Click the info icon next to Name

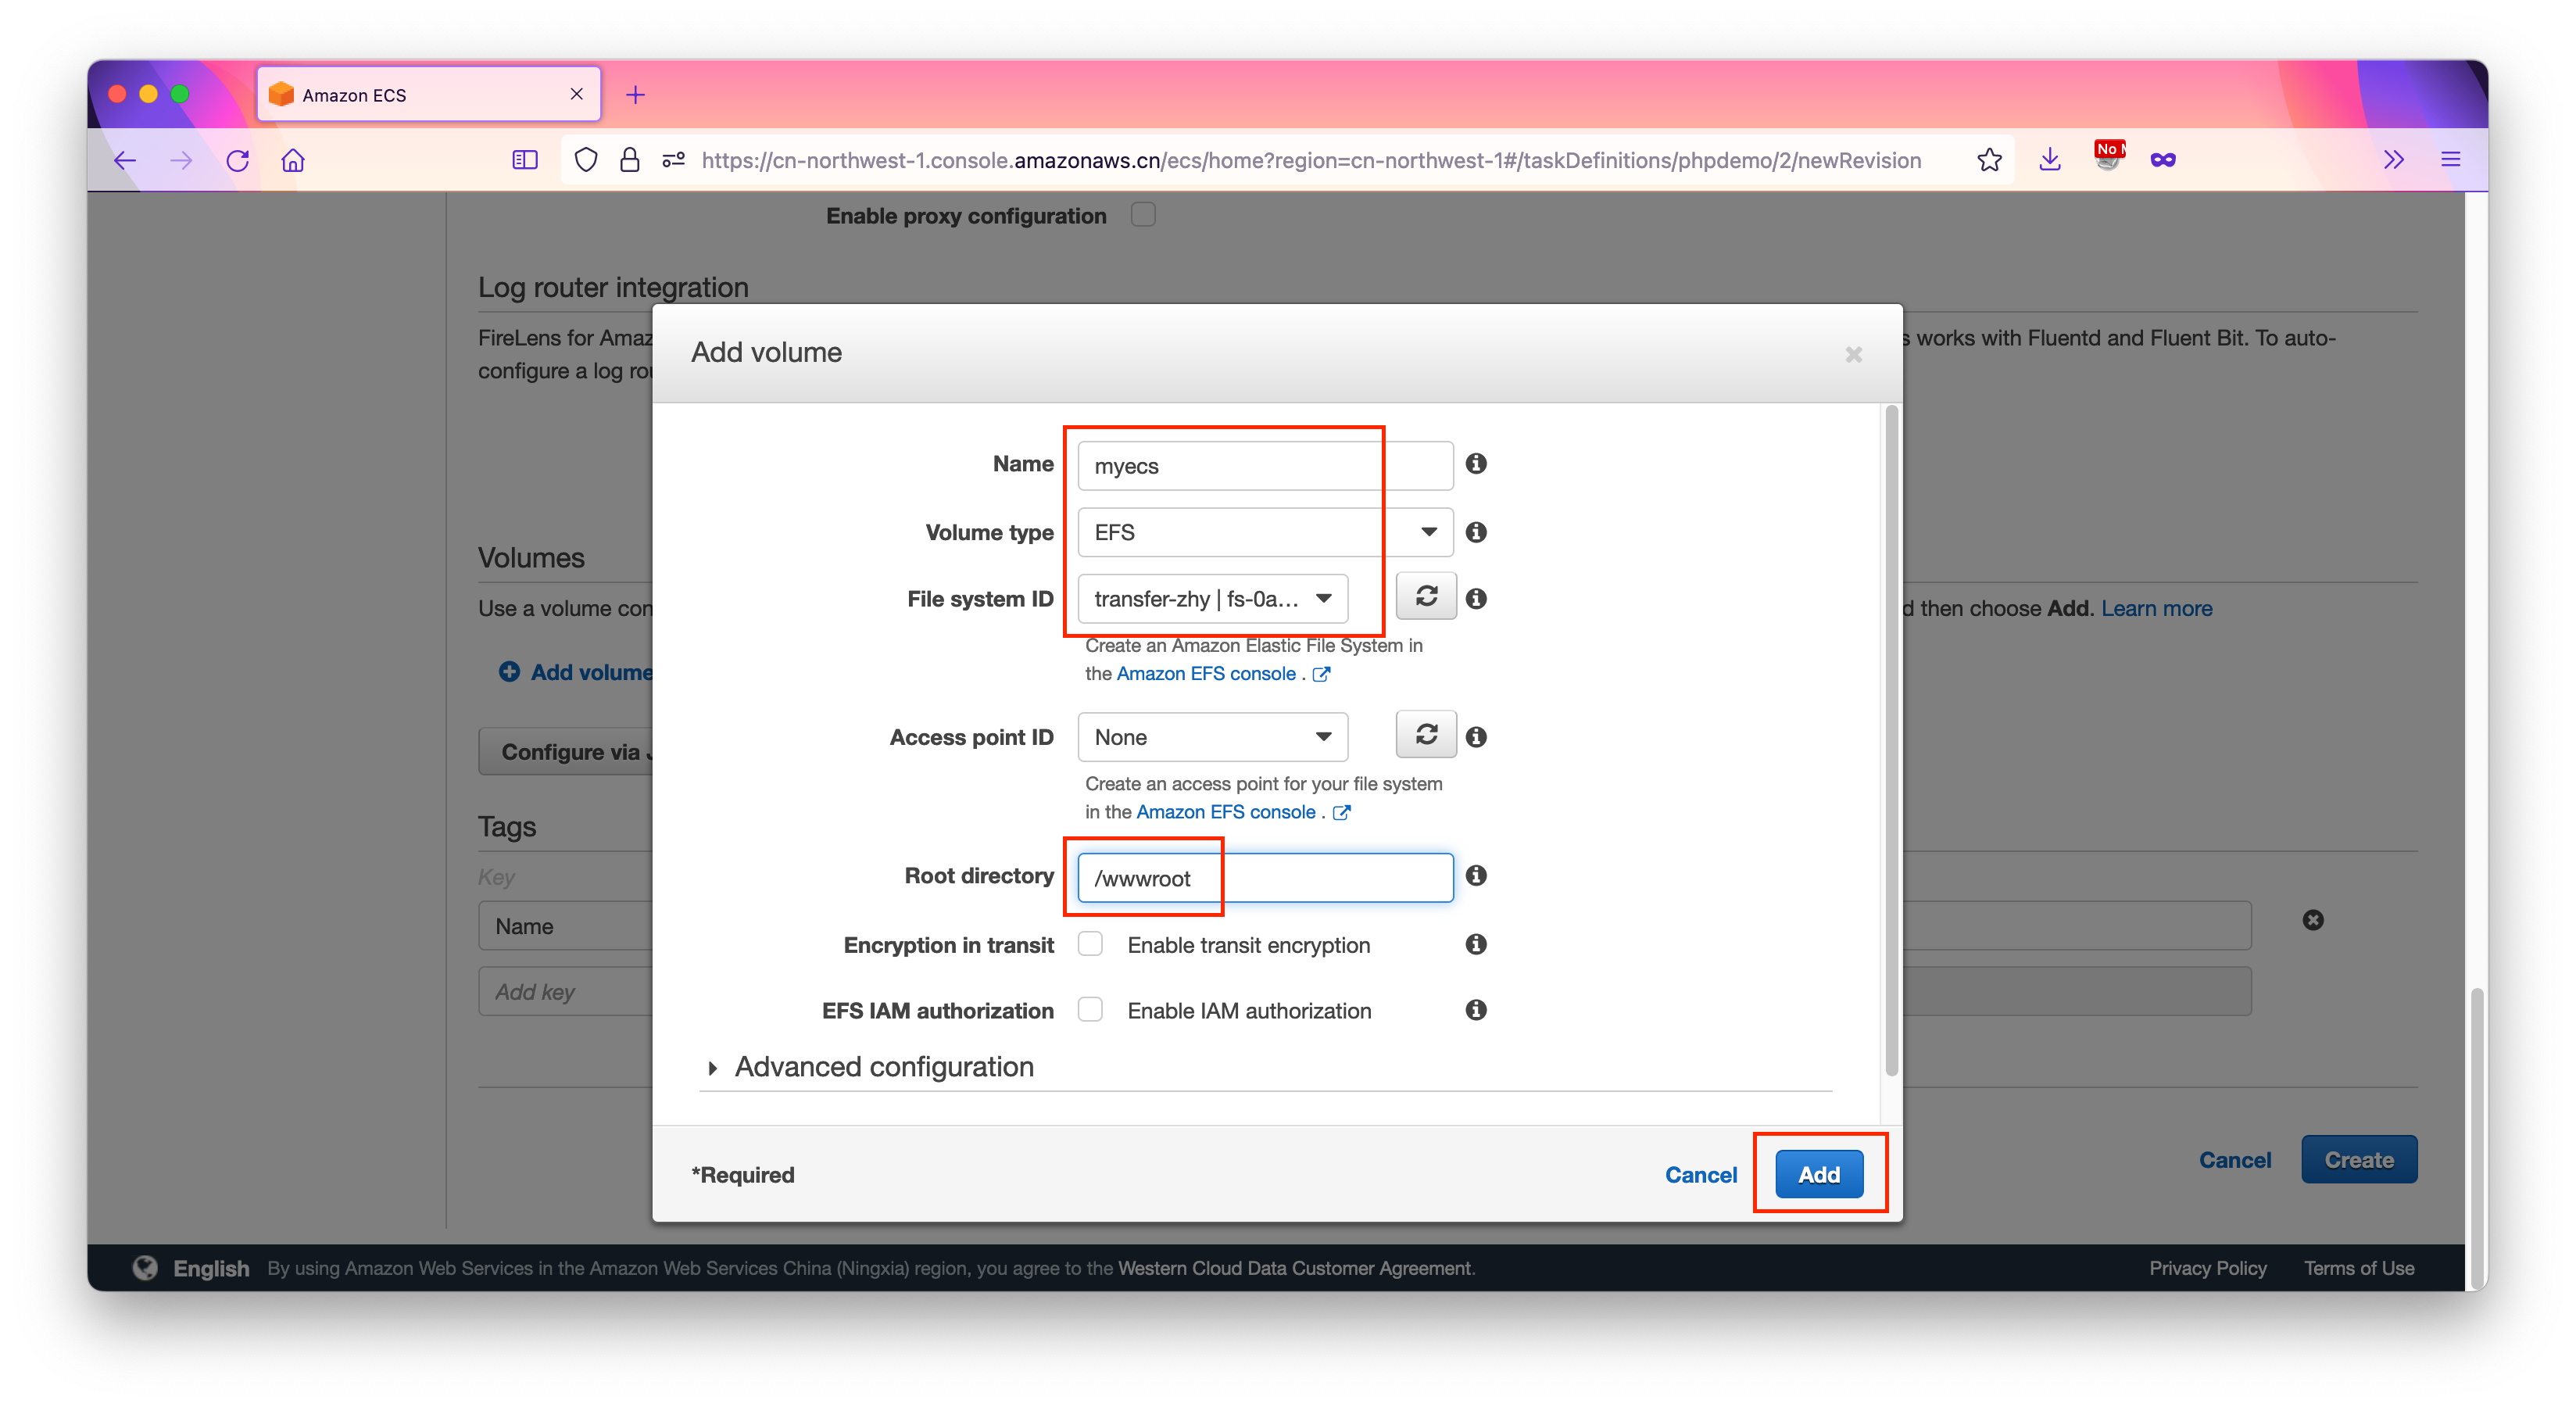[x=1476, y=464]
